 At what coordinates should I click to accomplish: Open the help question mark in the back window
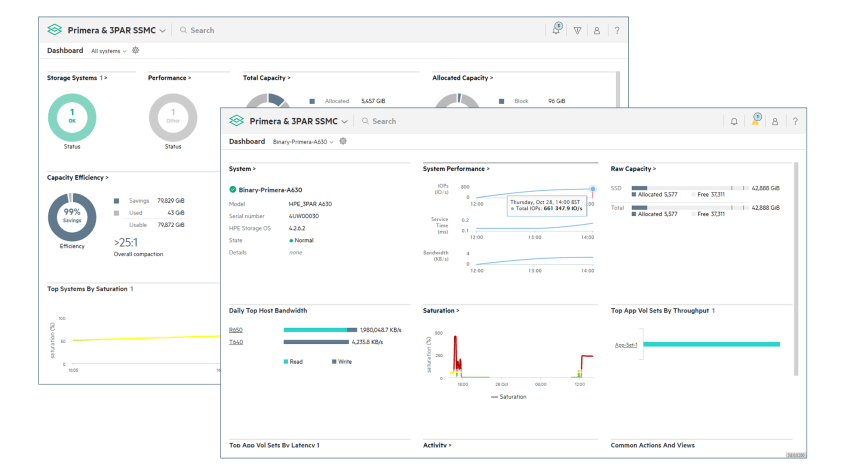pos(617,31)
